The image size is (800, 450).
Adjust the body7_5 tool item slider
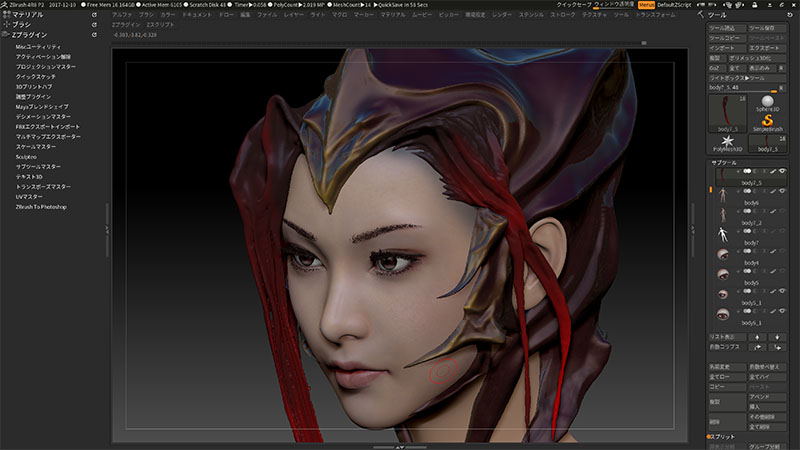(x=743, y=88)
